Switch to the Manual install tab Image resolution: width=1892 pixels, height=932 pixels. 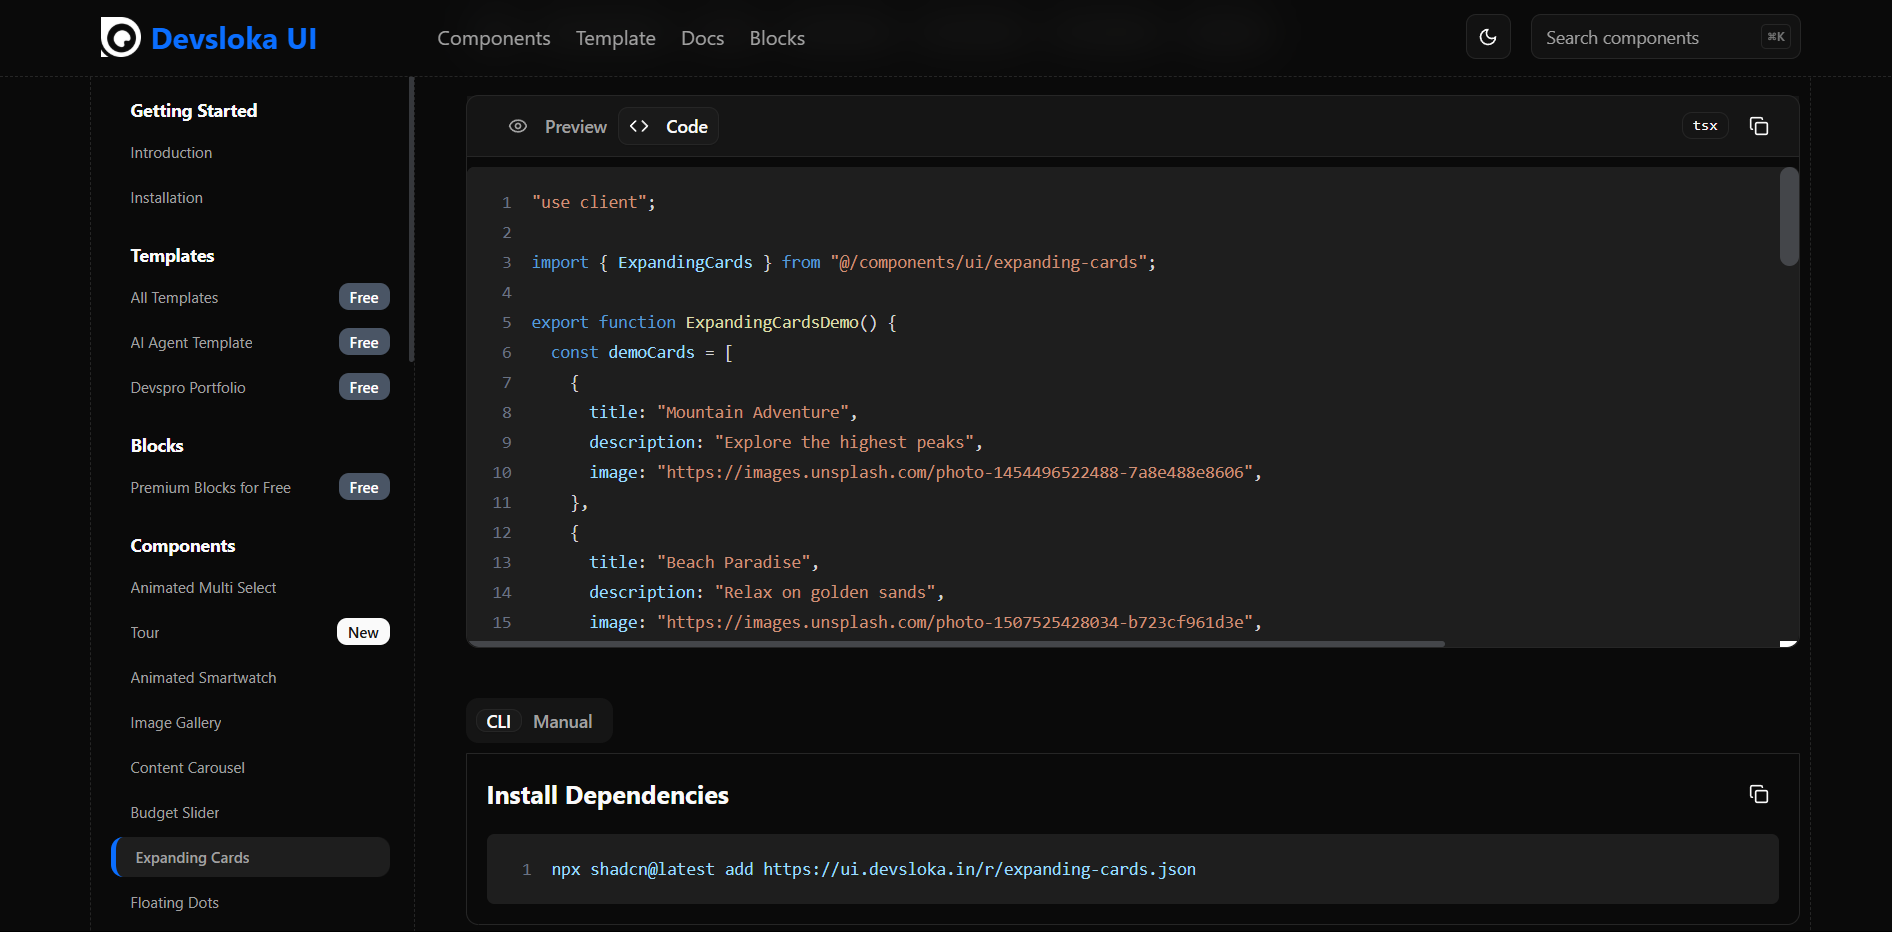pyautogui.click(x=562, y=721)
